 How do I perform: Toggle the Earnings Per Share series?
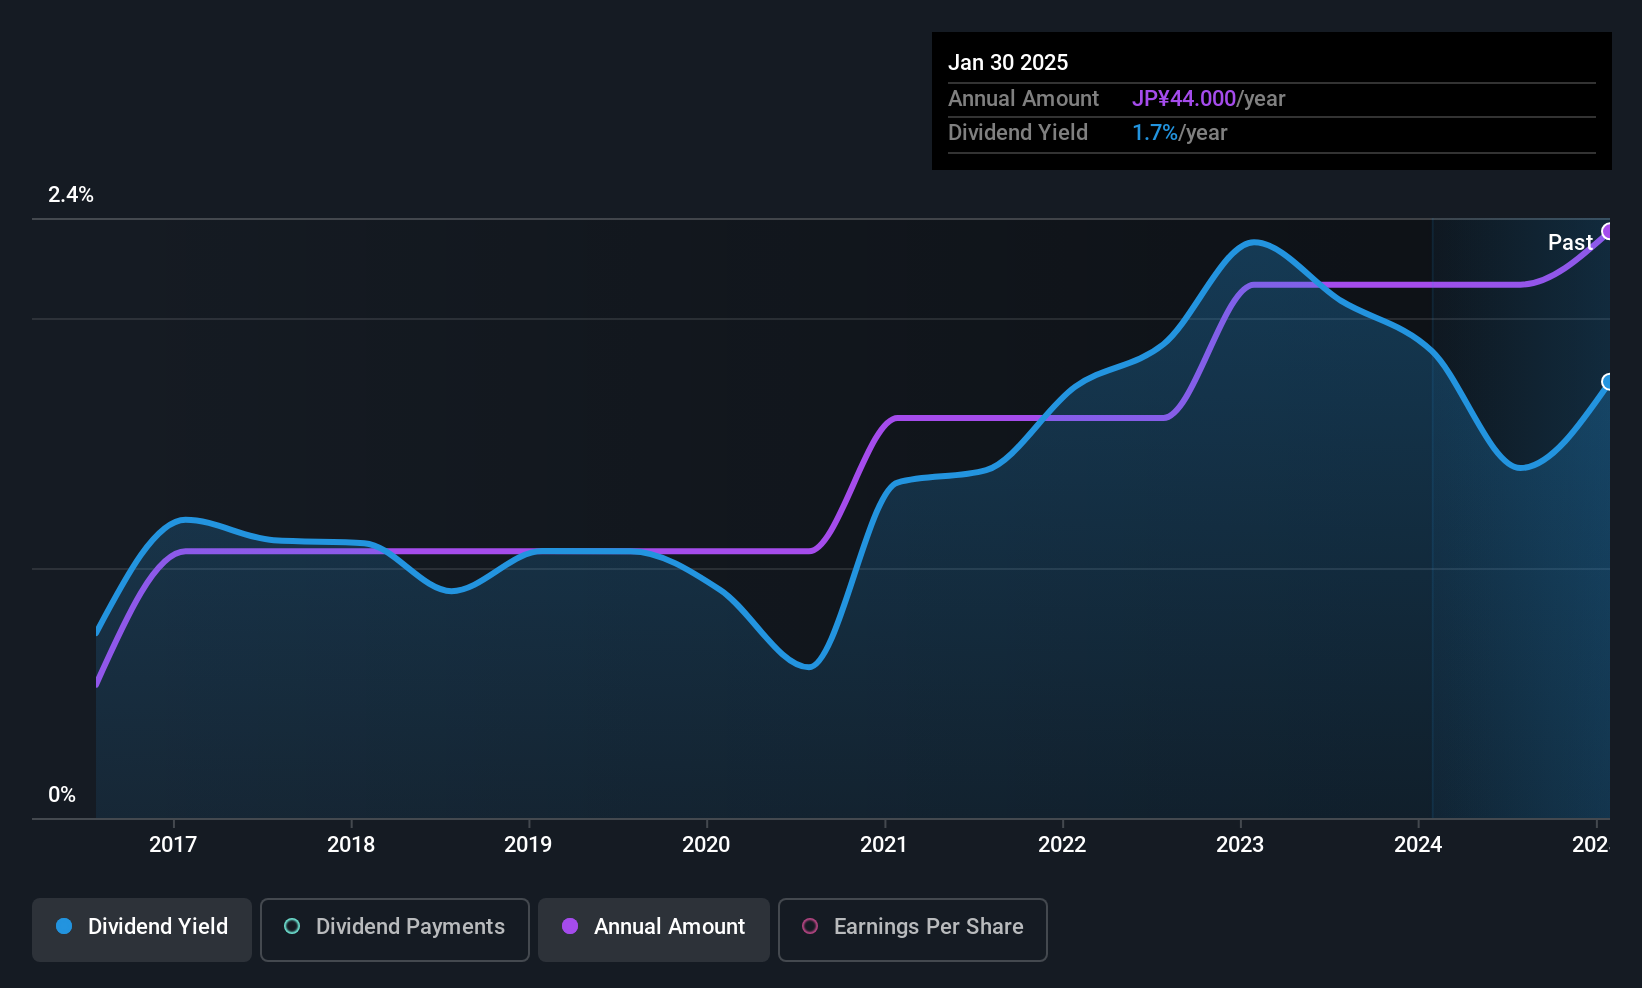[913, 929]
